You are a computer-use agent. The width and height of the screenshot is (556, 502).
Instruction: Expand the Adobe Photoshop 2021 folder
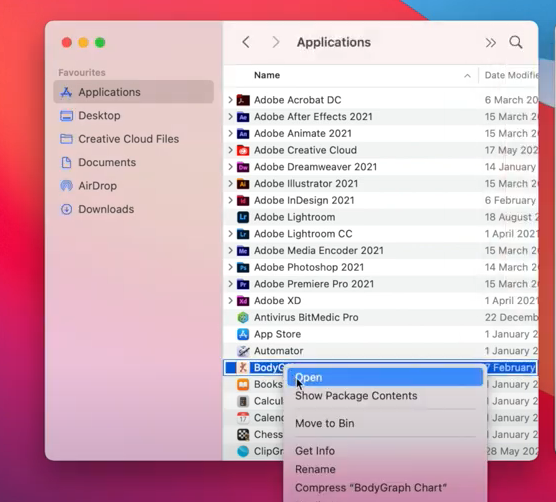(x=230, y=267)
